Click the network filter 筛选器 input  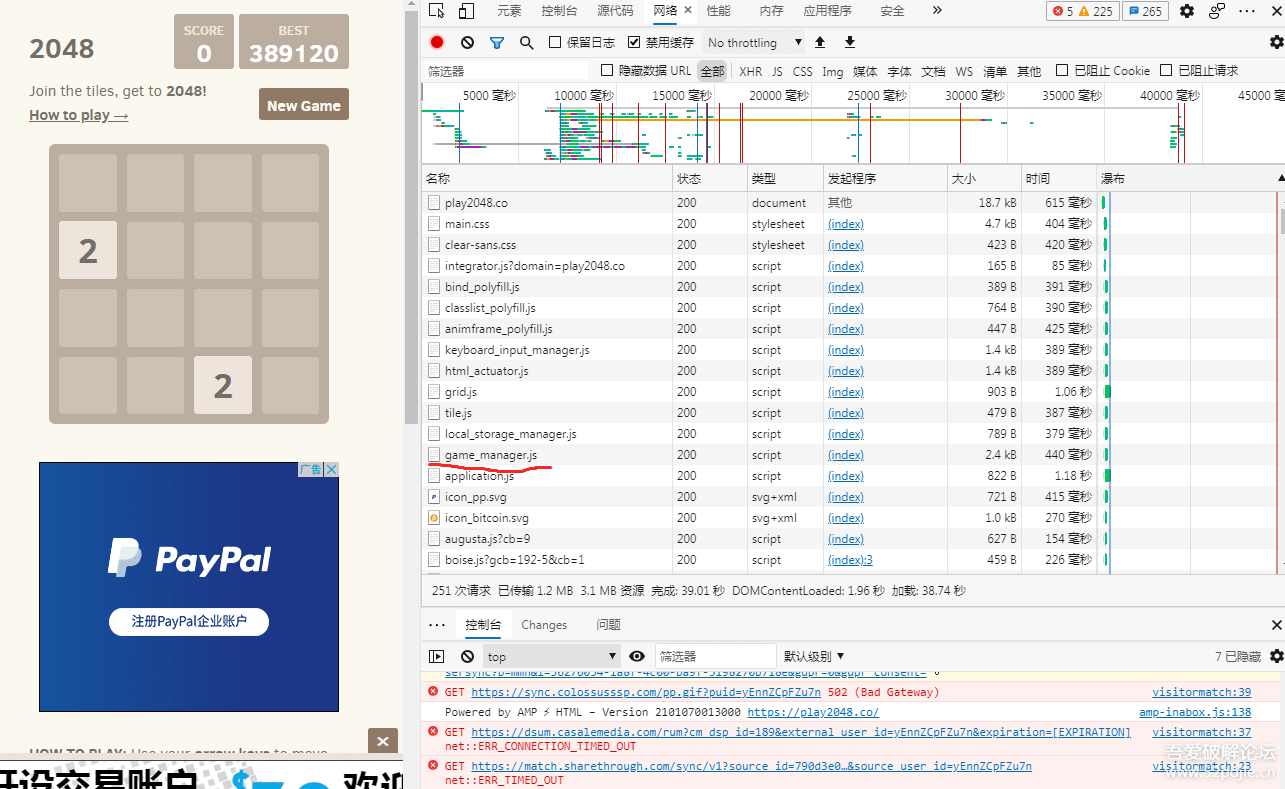(506, 71)
